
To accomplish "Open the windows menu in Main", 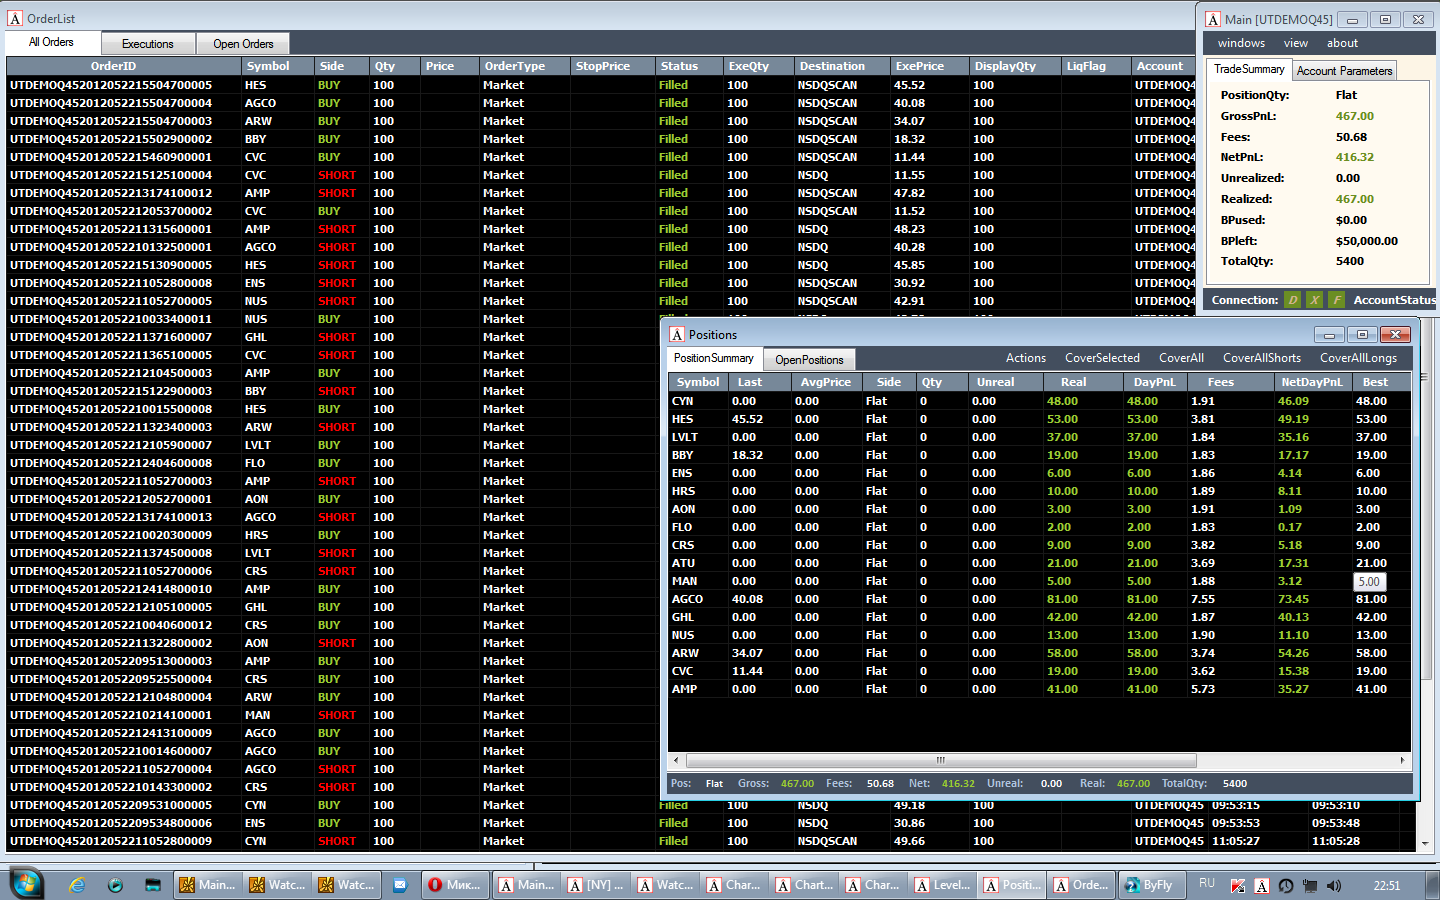I will coord(1241,43).
